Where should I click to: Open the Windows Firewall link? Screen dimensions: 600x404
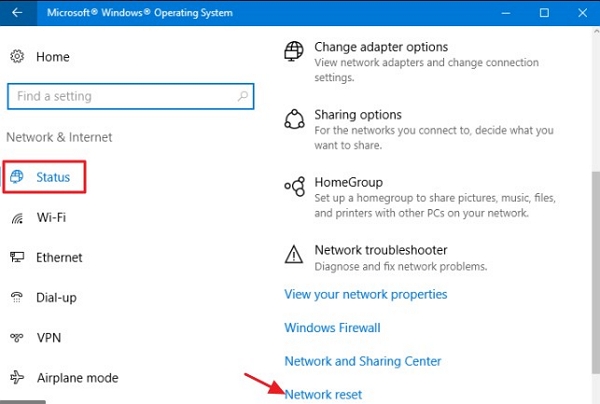point(332,328)
